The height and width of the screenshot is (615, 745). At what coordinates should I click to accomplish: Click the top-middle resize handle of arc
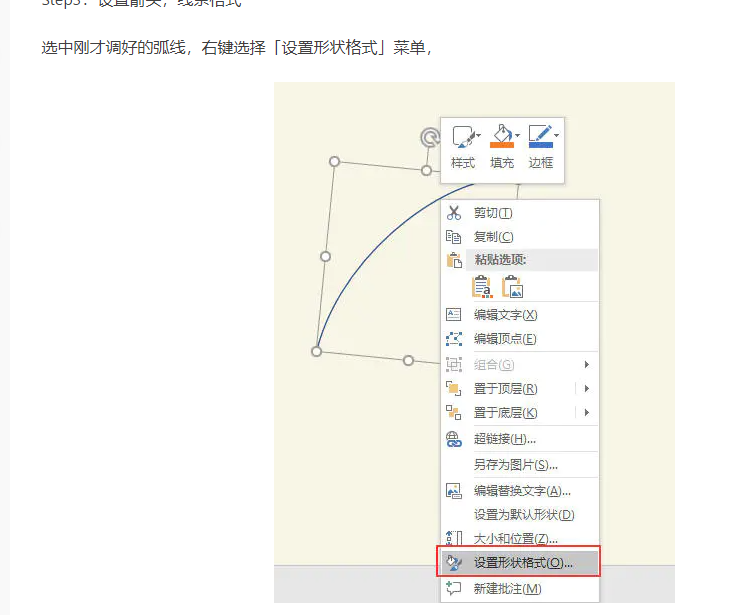click(x=427, y=170)
